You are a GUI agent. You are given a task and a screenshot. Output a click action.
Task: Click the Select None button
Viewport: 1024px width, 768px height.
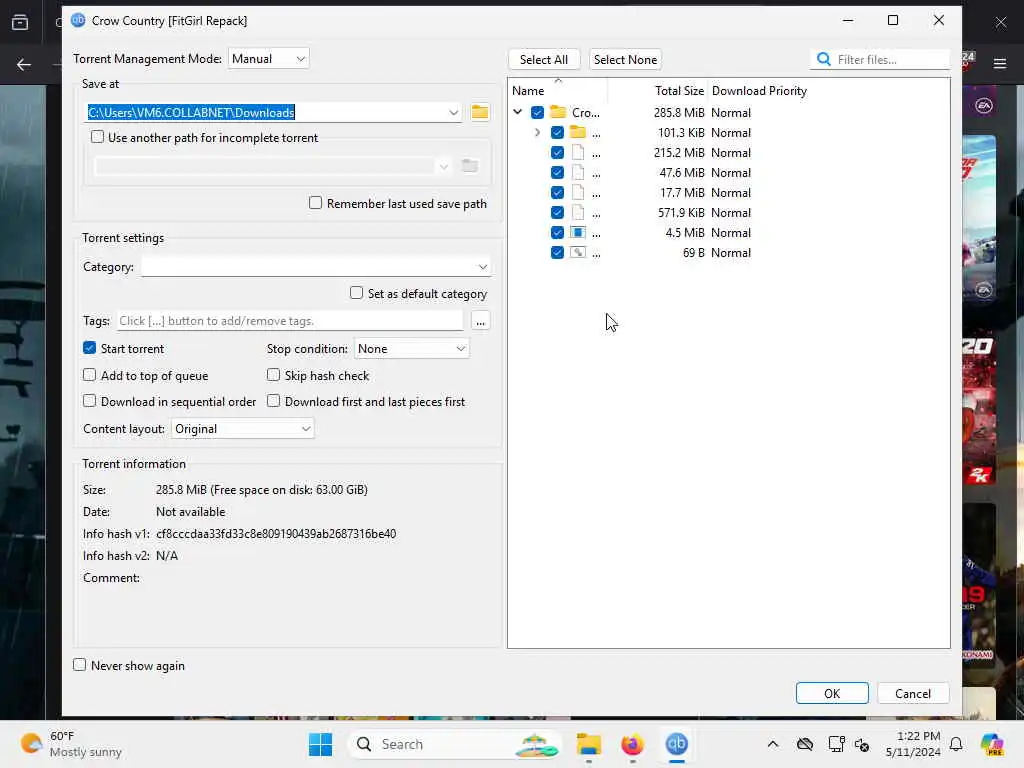click(625, 59)
